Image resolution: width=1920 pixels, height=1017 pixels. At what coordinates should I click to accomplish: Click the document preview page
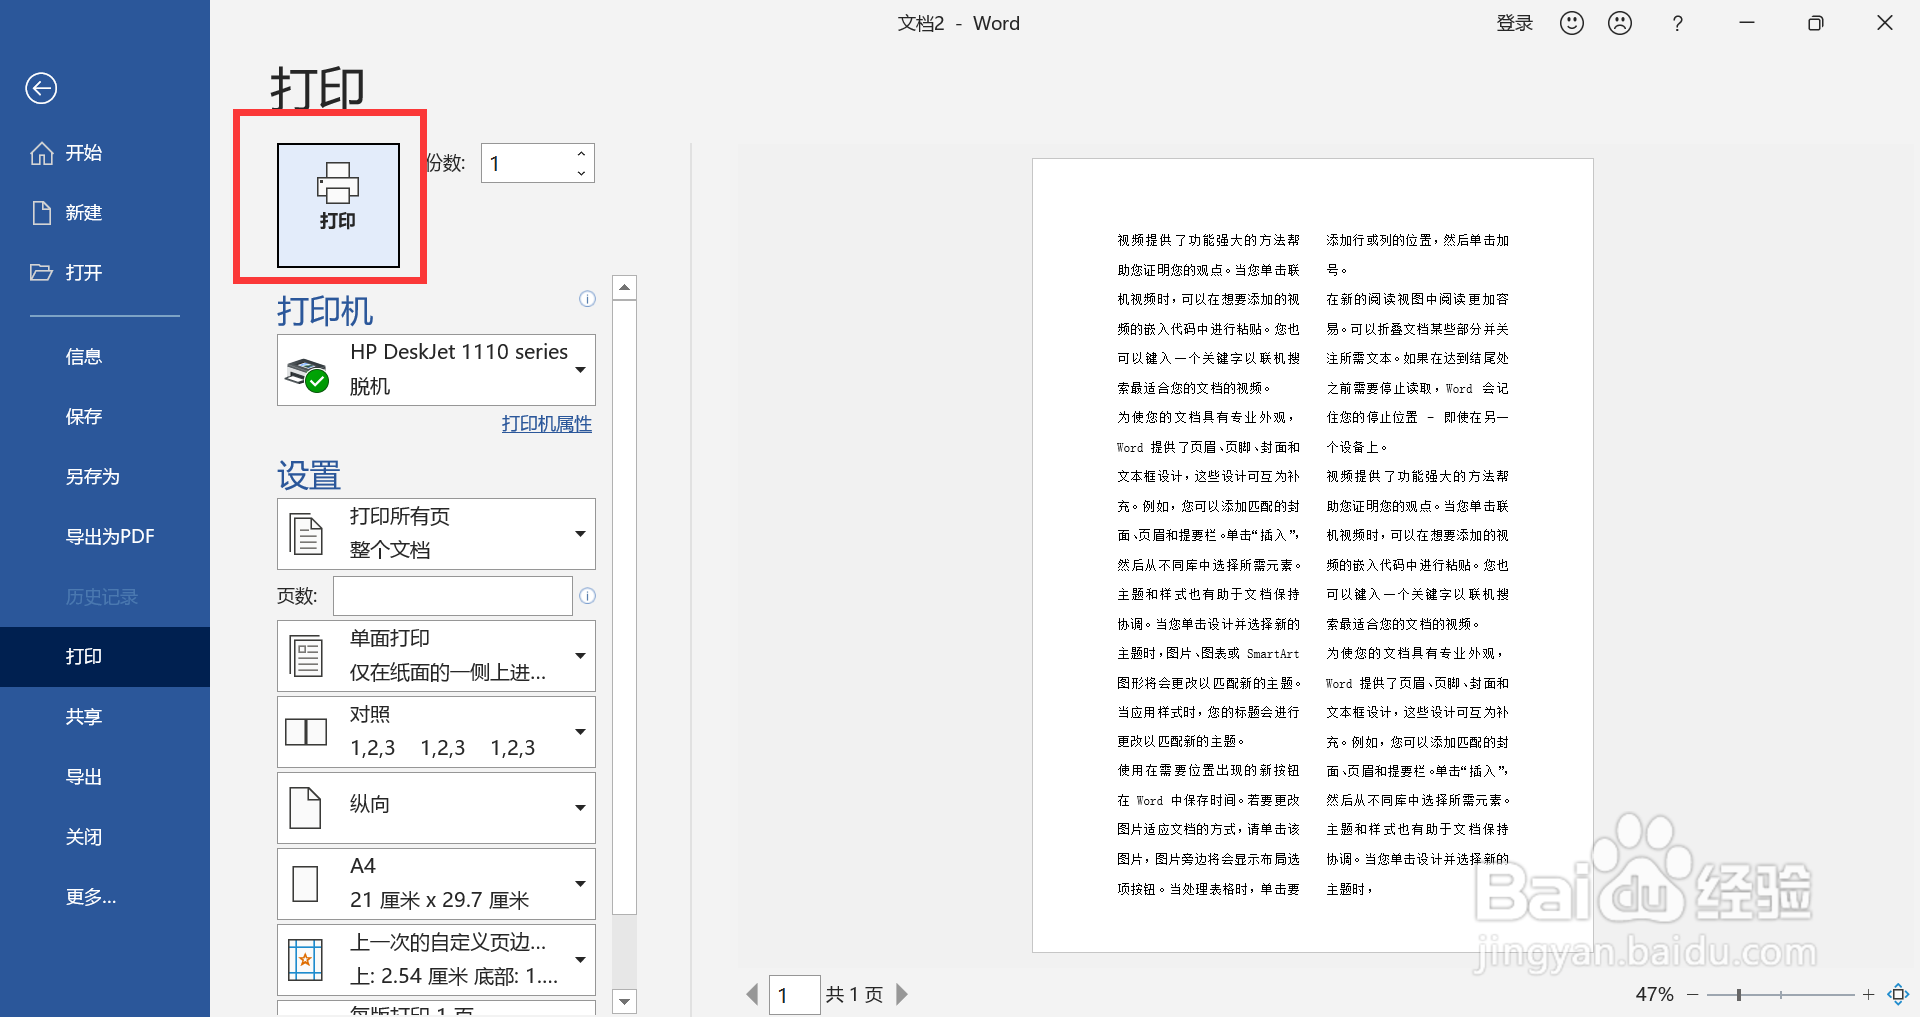click(1312, 555)
